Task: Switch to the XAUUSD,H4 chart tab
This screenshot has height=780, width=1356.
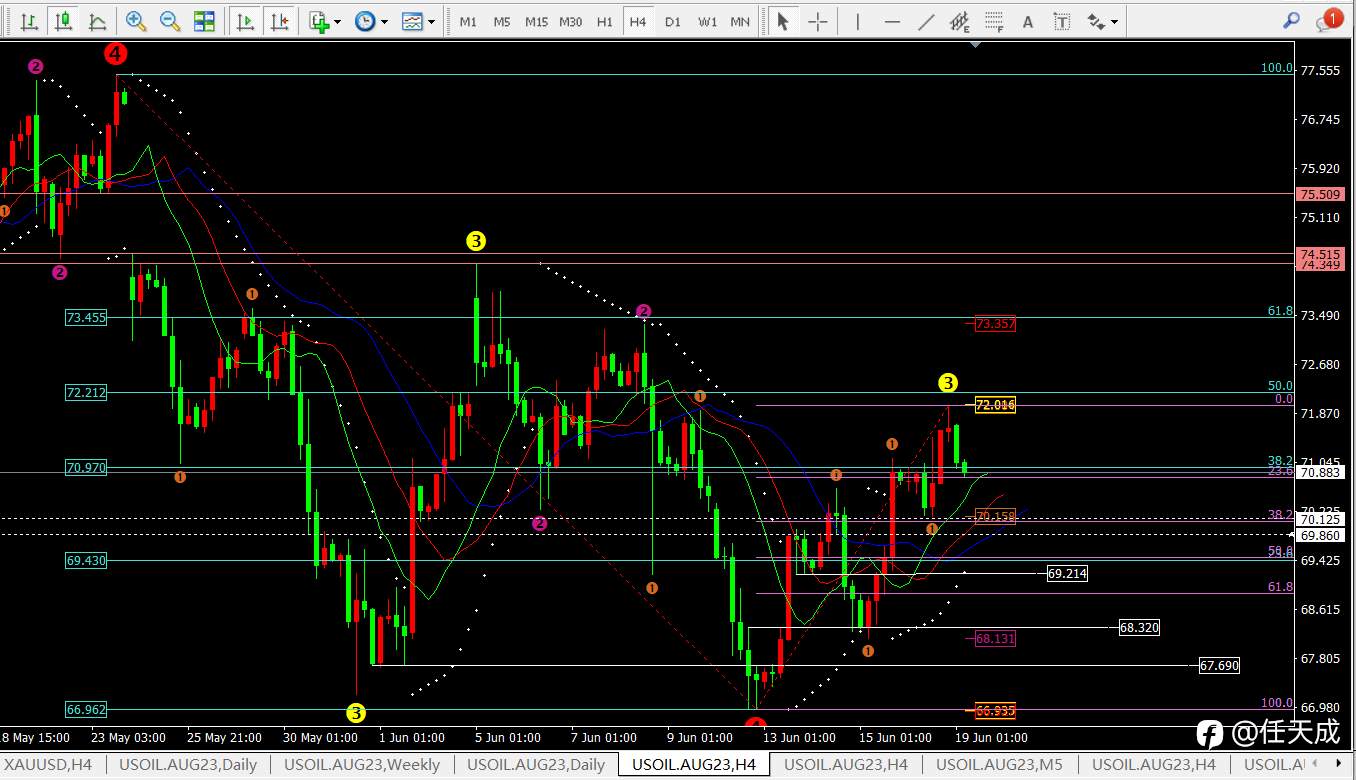Action: pyautogui.click(x=48, y=765)
